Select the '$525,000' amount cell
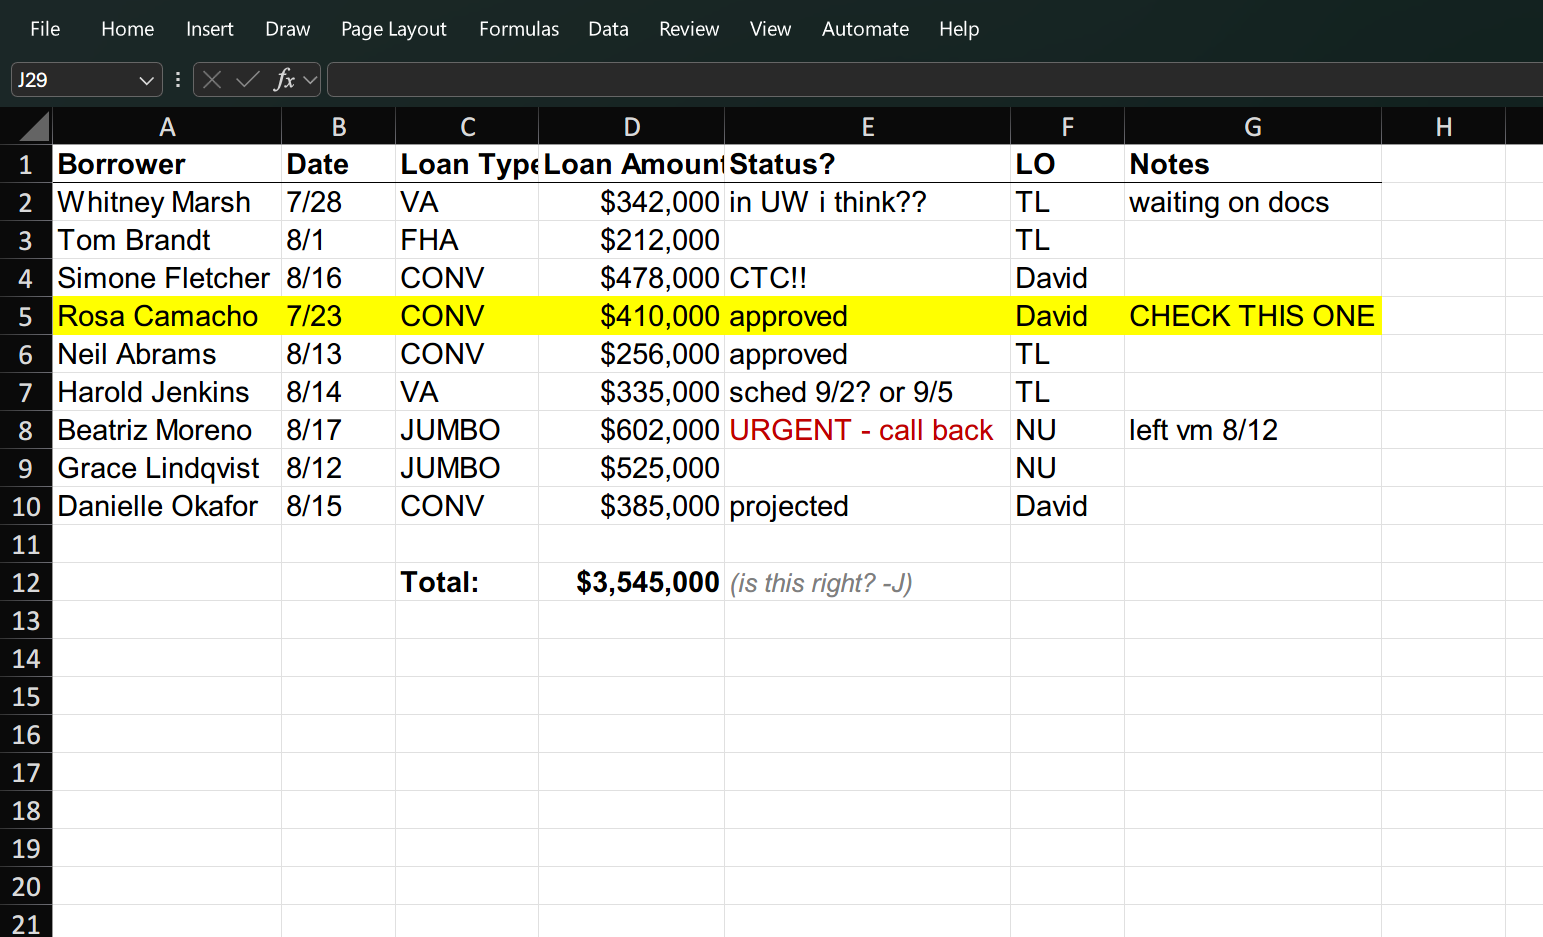 click(x=632, y=468)
